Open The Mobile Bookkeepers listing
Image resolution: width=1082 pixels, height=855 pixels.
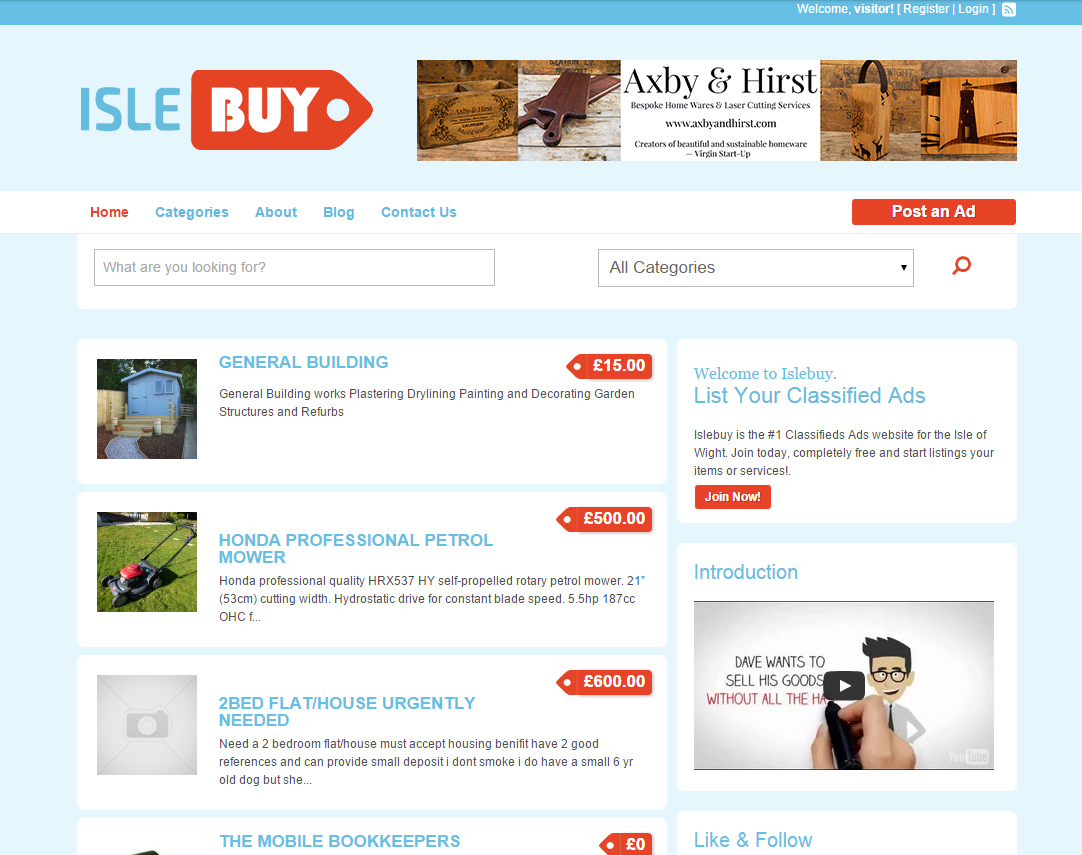pos(340,841)
